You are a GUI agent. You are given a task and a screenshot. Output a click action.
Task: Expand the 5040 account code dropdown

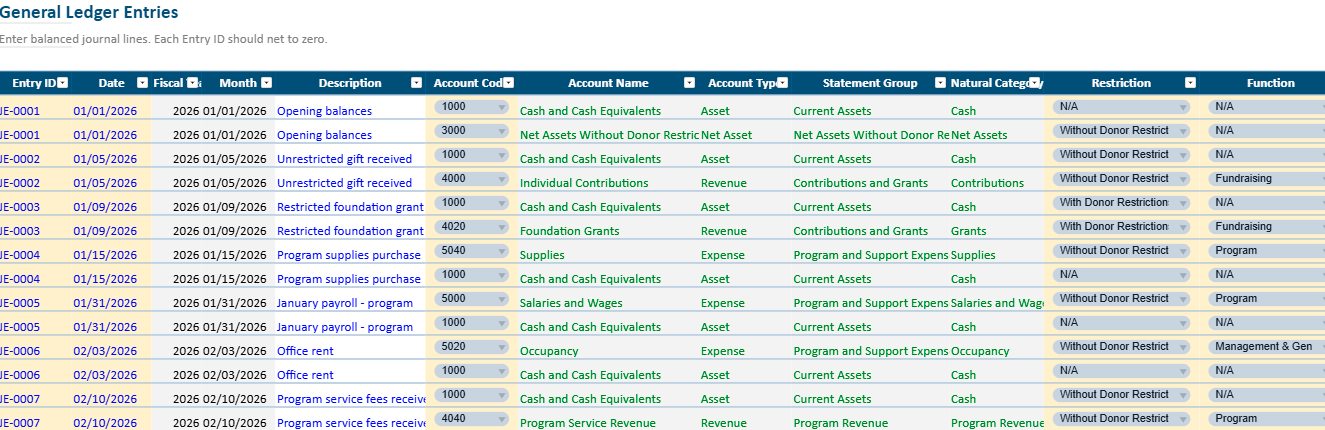click(x=471, y=251)
